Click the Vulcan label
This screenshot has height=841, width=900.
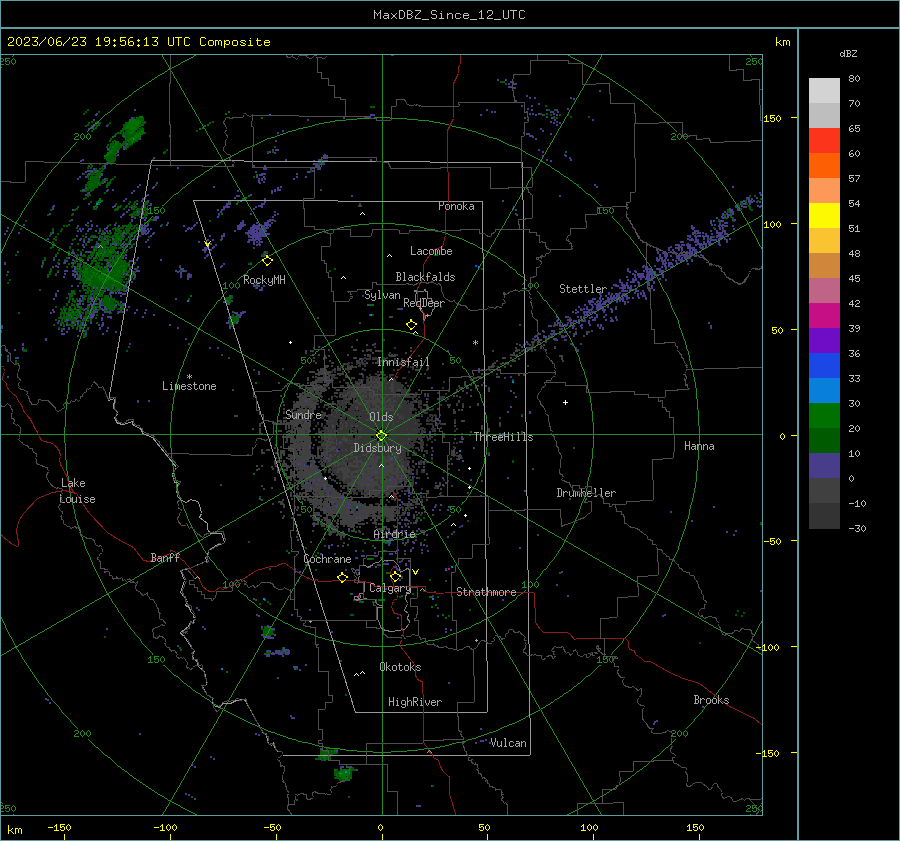pyautogui.click(x=508, y=743)
